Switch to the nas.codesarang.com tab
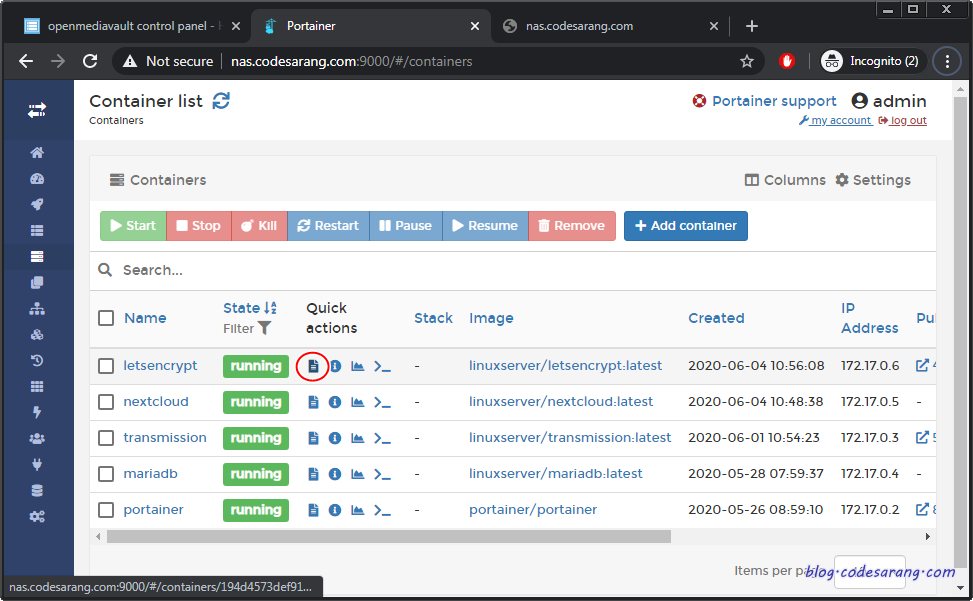This screenshot has height=601, width=973. pos(611,26)
